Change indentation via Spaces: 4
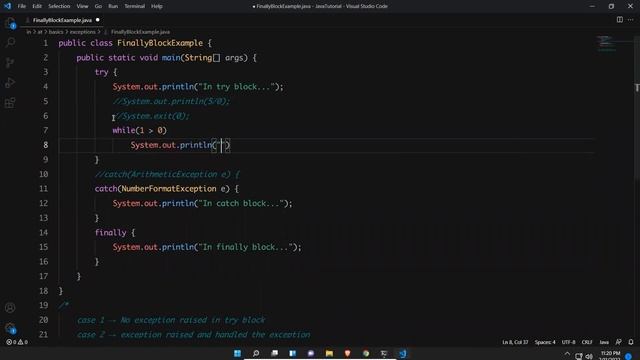The height and width of the screenshot is (360, 640). pyautogui.click(x=545, y=342)
